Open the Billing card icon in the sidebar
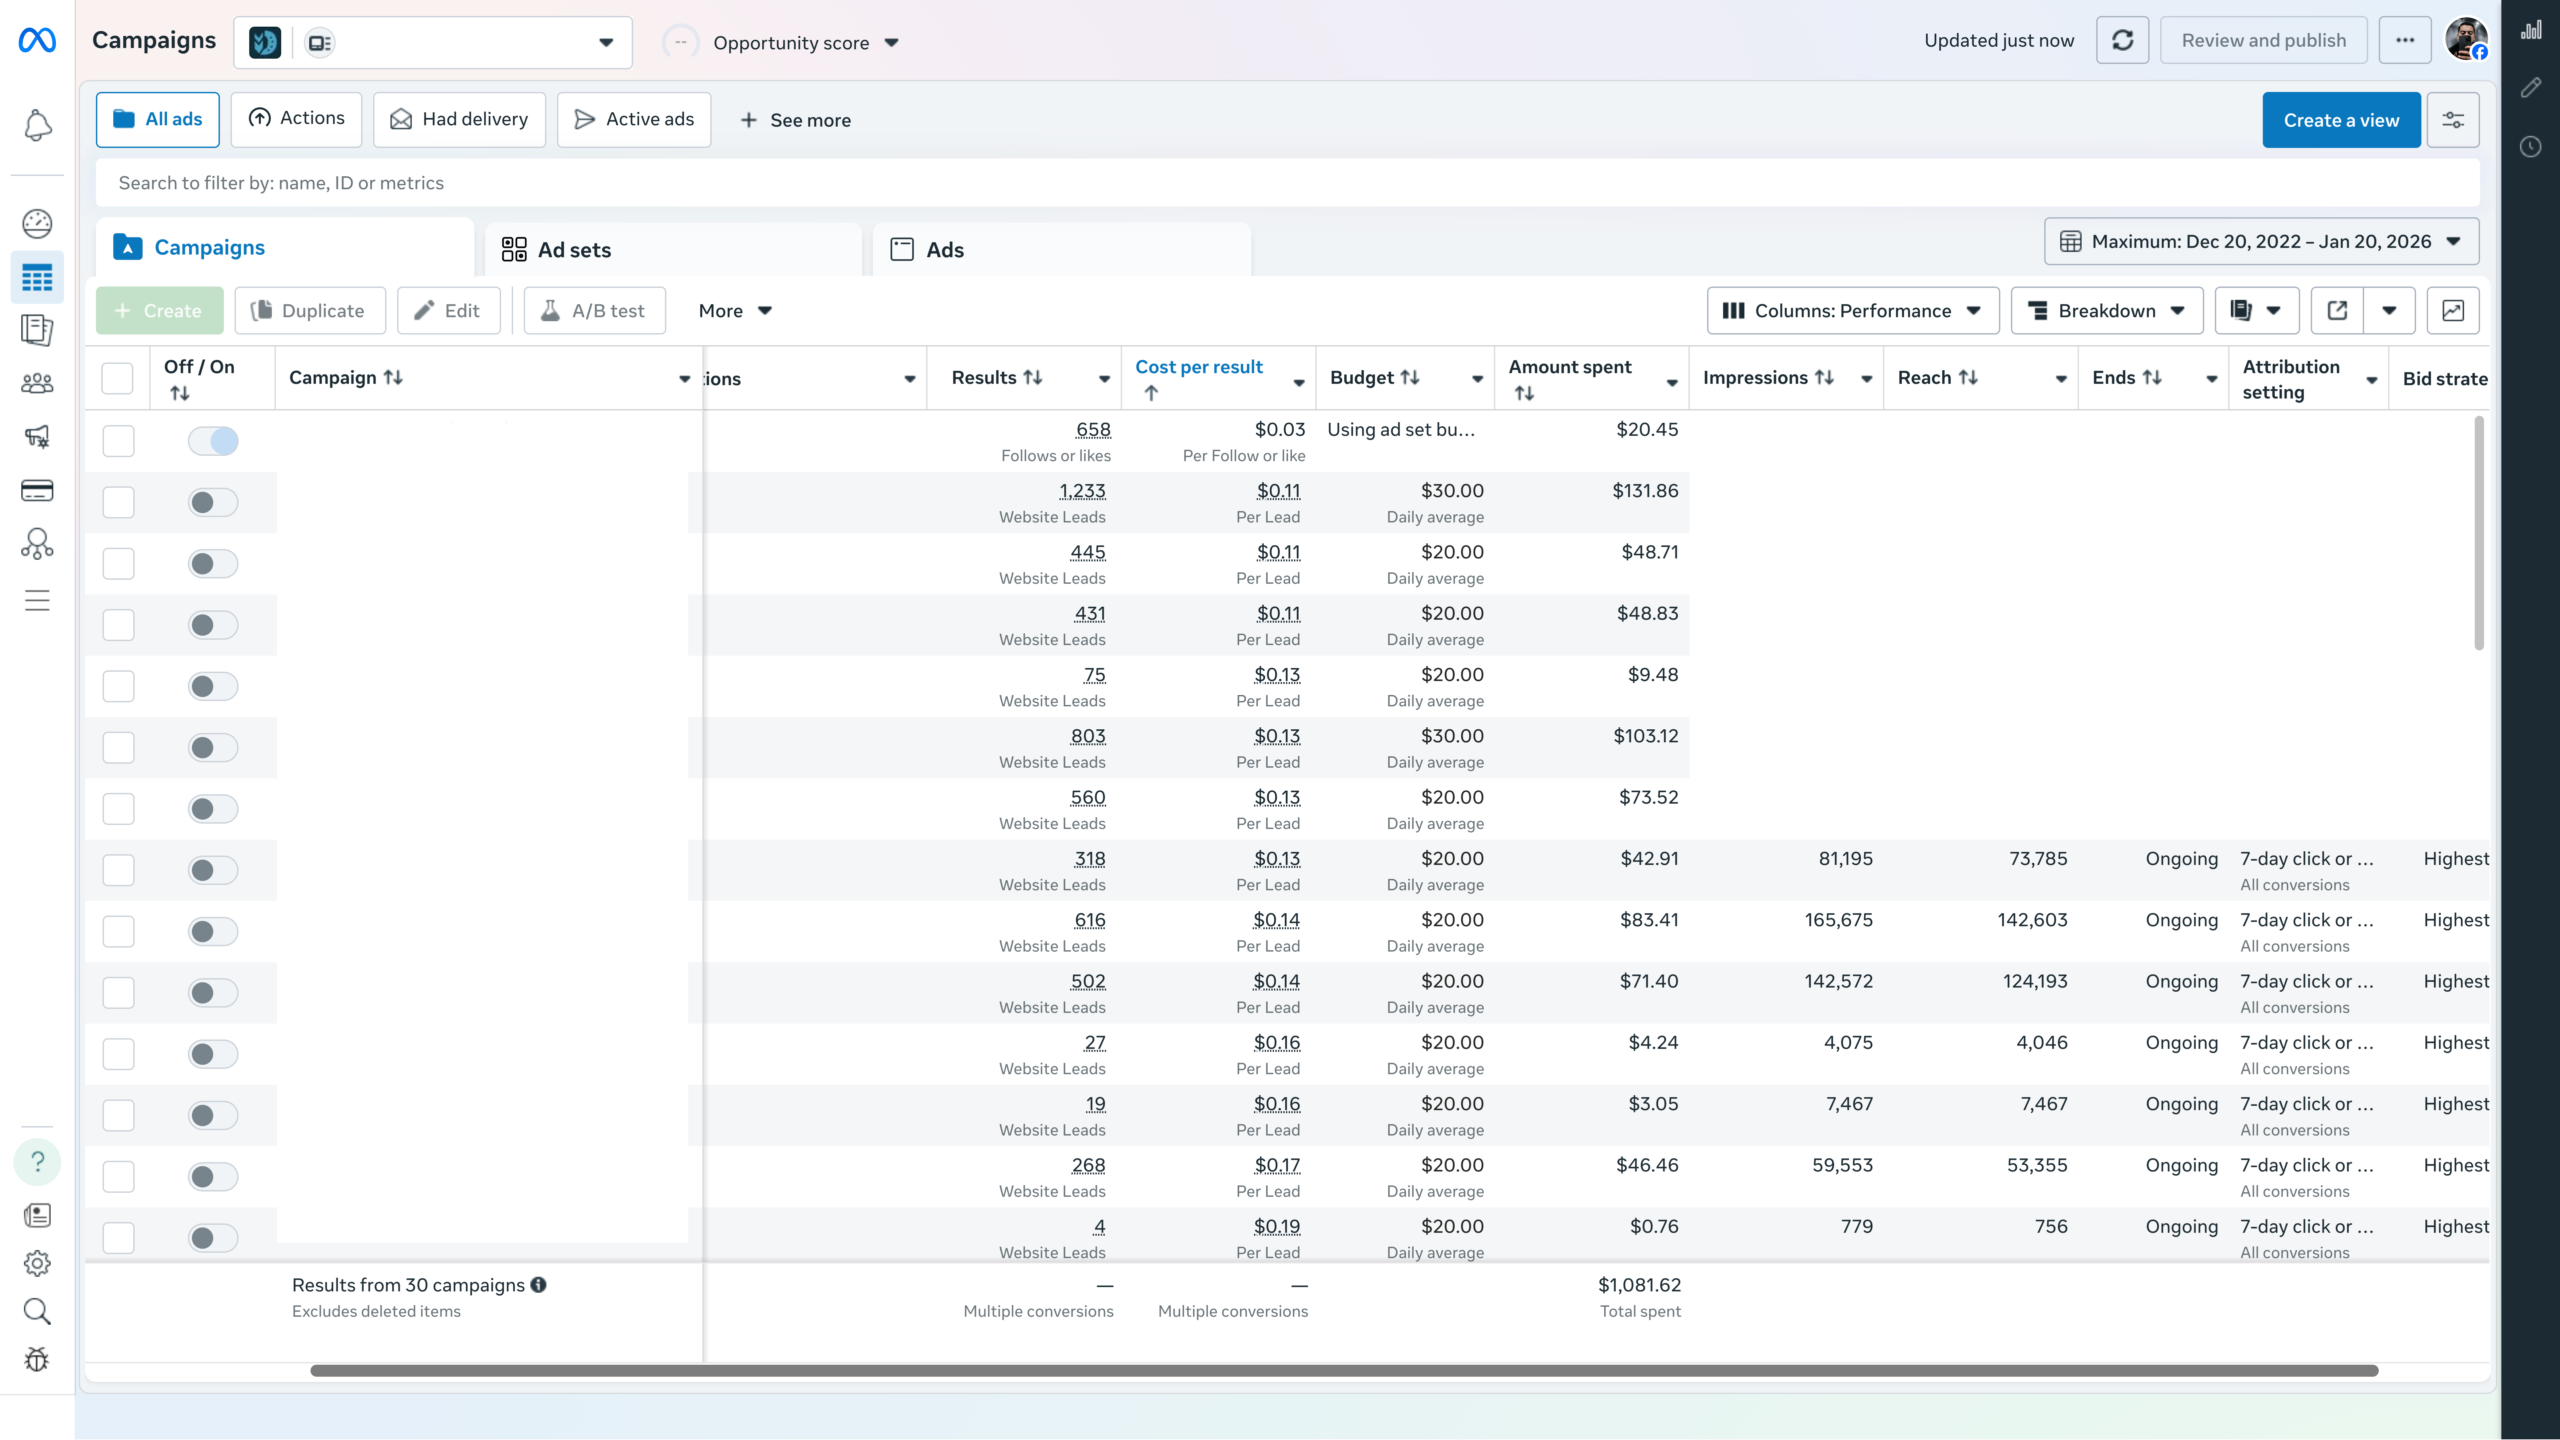 pyautogui.click(x=37, y=490)
